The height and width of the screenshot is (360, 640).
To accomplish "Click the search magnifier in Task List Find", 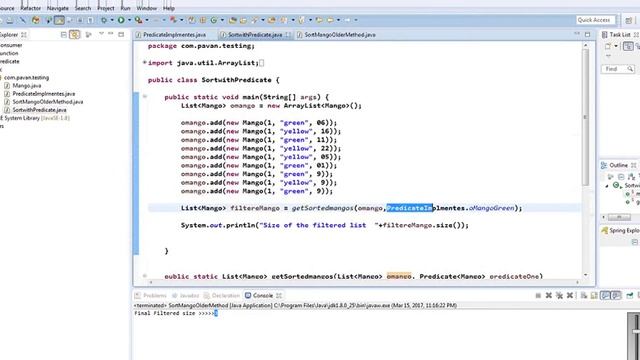I will point(630,69).
